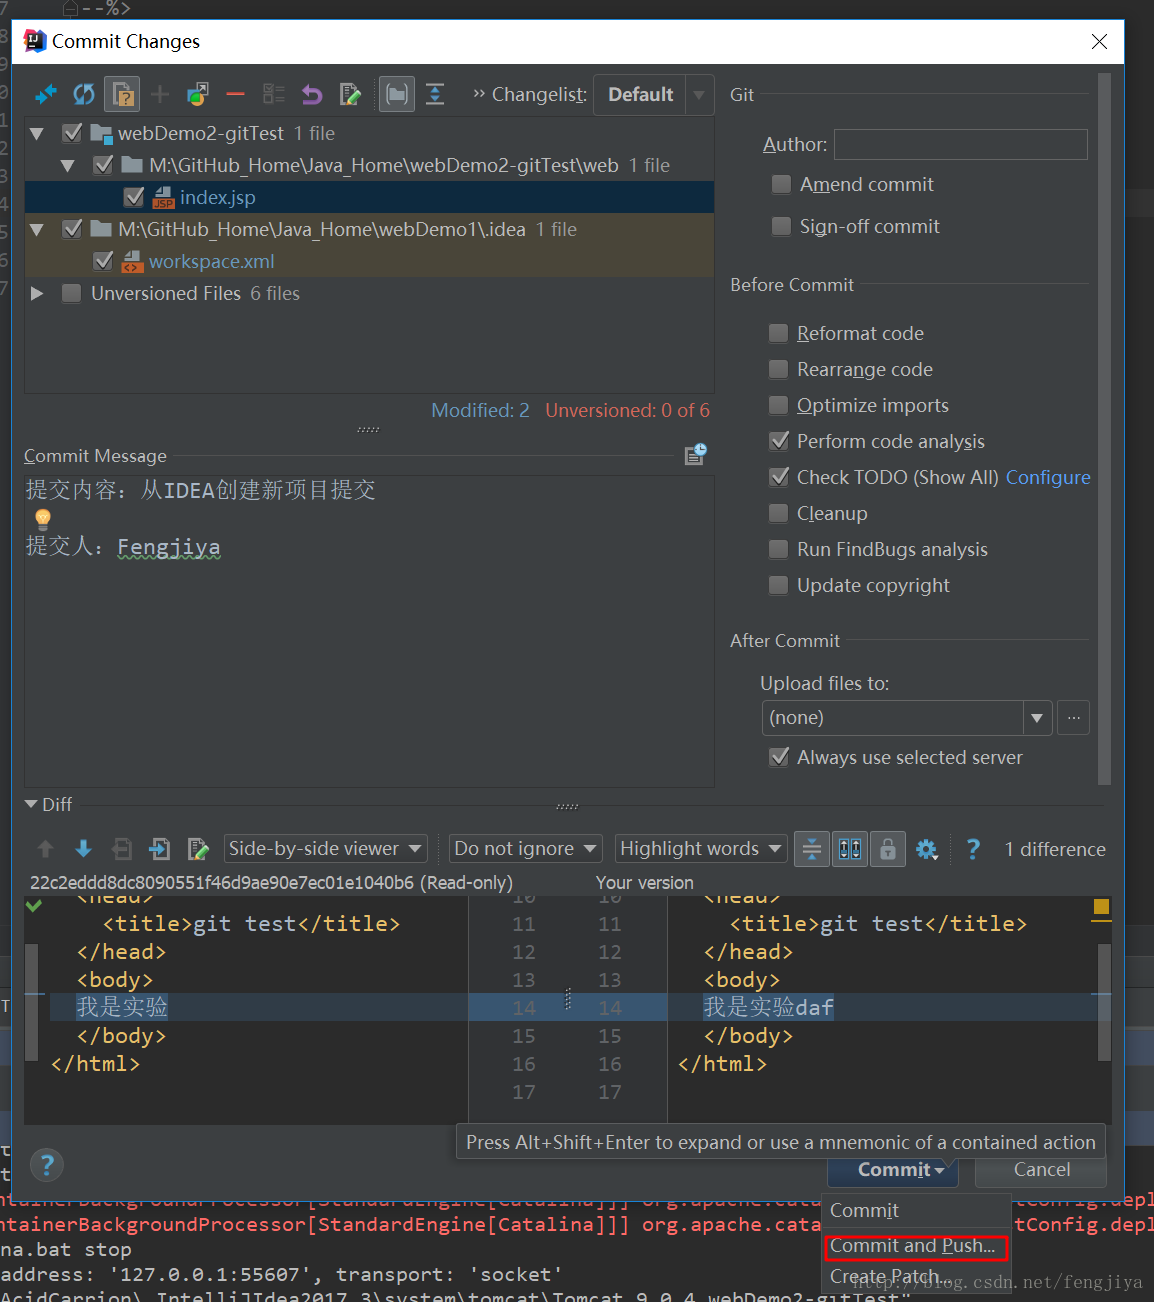Click the Move to Another Changelist icon
This screenshot has width=1154, height=1302.
(198, 95)
